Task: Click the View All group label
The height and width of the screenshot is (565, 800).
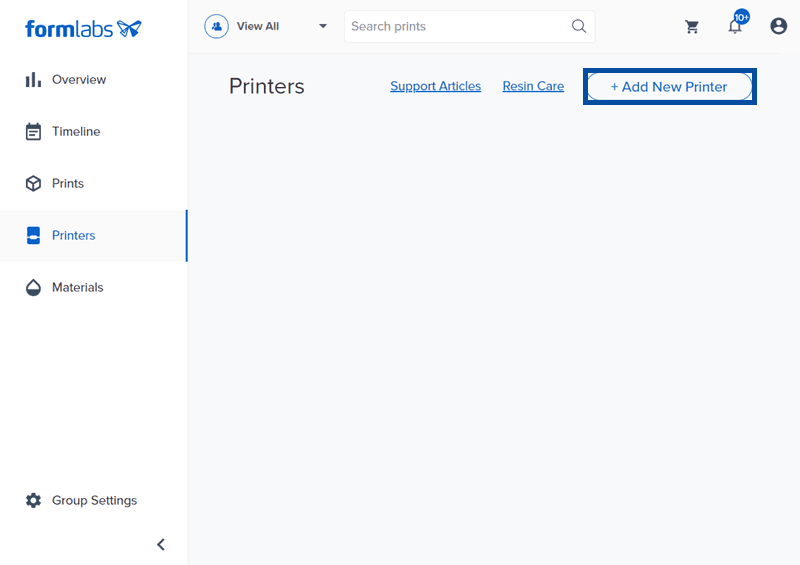Action: [x=258, y=27]
